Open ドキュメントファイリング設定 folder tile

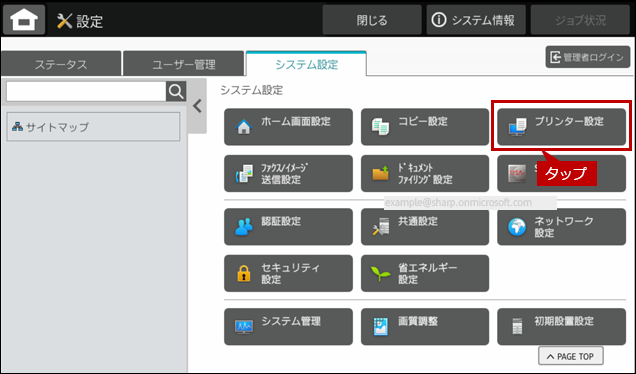pyautogui.click(x=425, y=174)
